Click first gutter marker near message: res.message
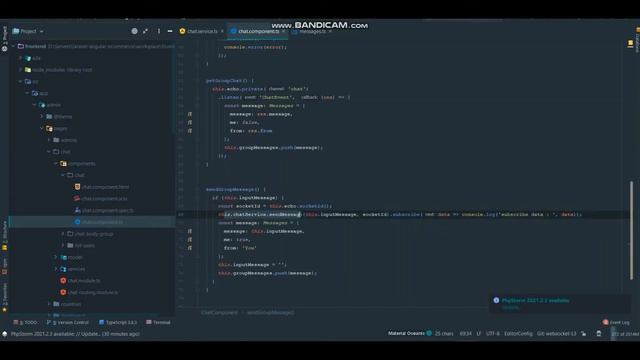Screen dimensions: 640x360 click(x=190, y=114)
